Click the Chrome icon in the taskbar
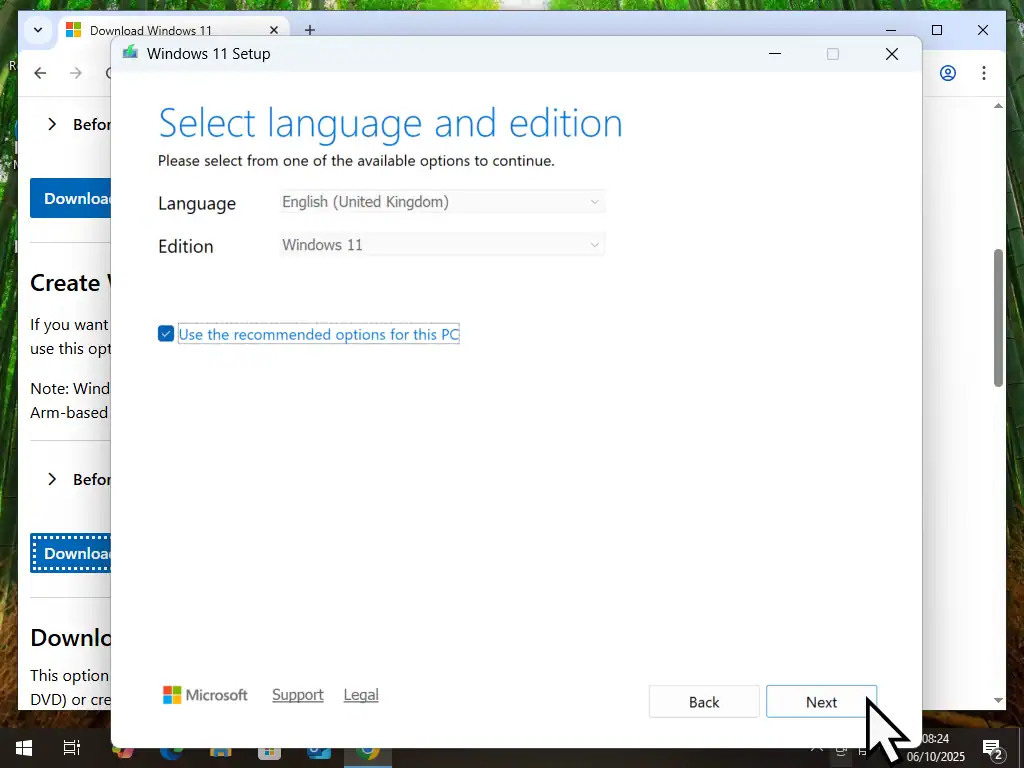 (x=368, y=750)
